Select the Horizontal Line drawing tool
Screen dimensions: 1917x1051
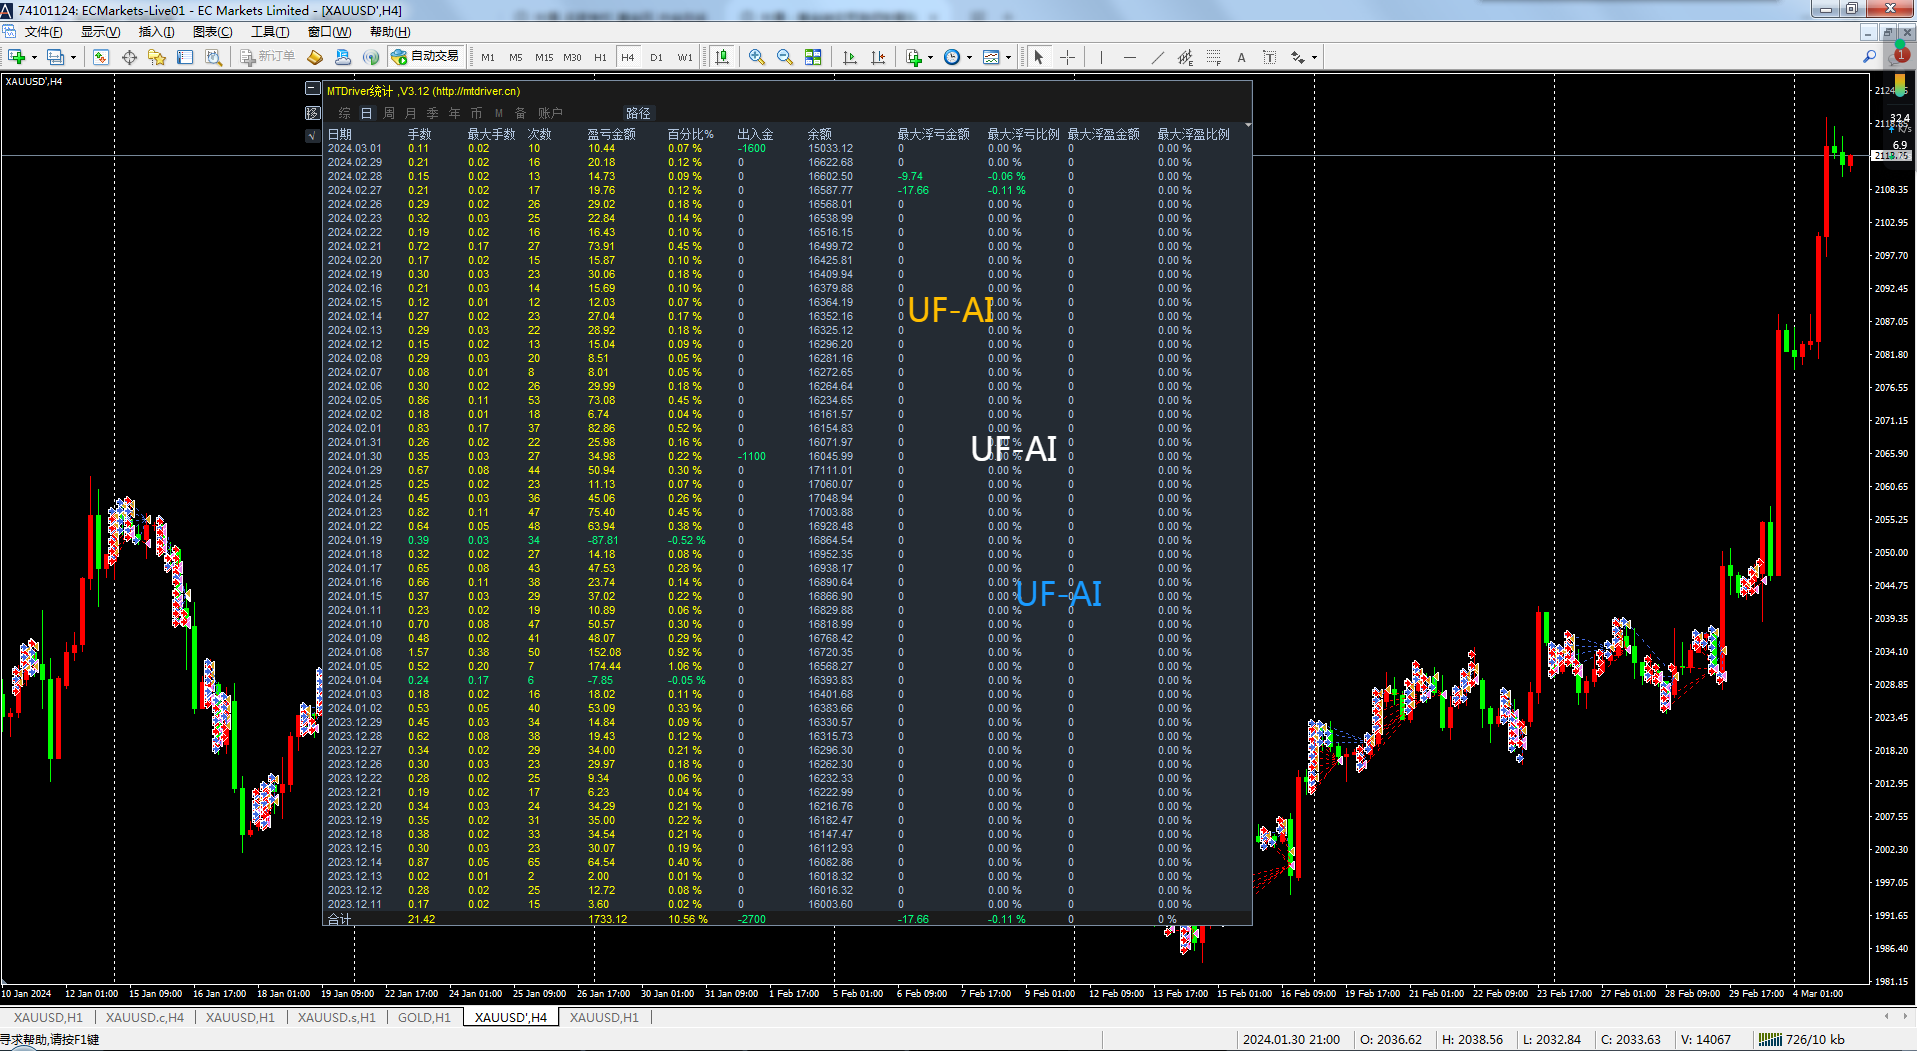click(x=1129, y=57)
